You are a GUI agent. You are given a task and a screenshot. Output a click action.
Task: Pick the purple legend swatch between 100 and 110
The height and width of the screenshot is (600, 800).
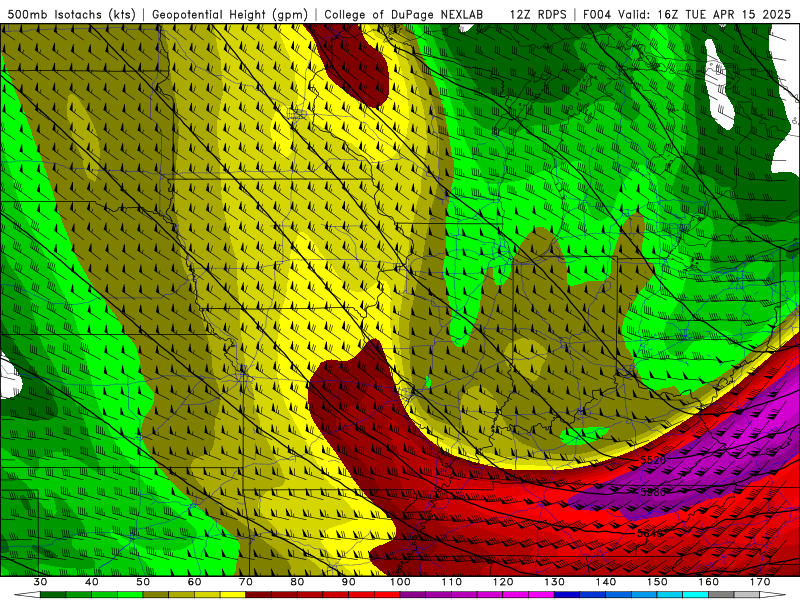pyautogui.click(x=413, y=595)
